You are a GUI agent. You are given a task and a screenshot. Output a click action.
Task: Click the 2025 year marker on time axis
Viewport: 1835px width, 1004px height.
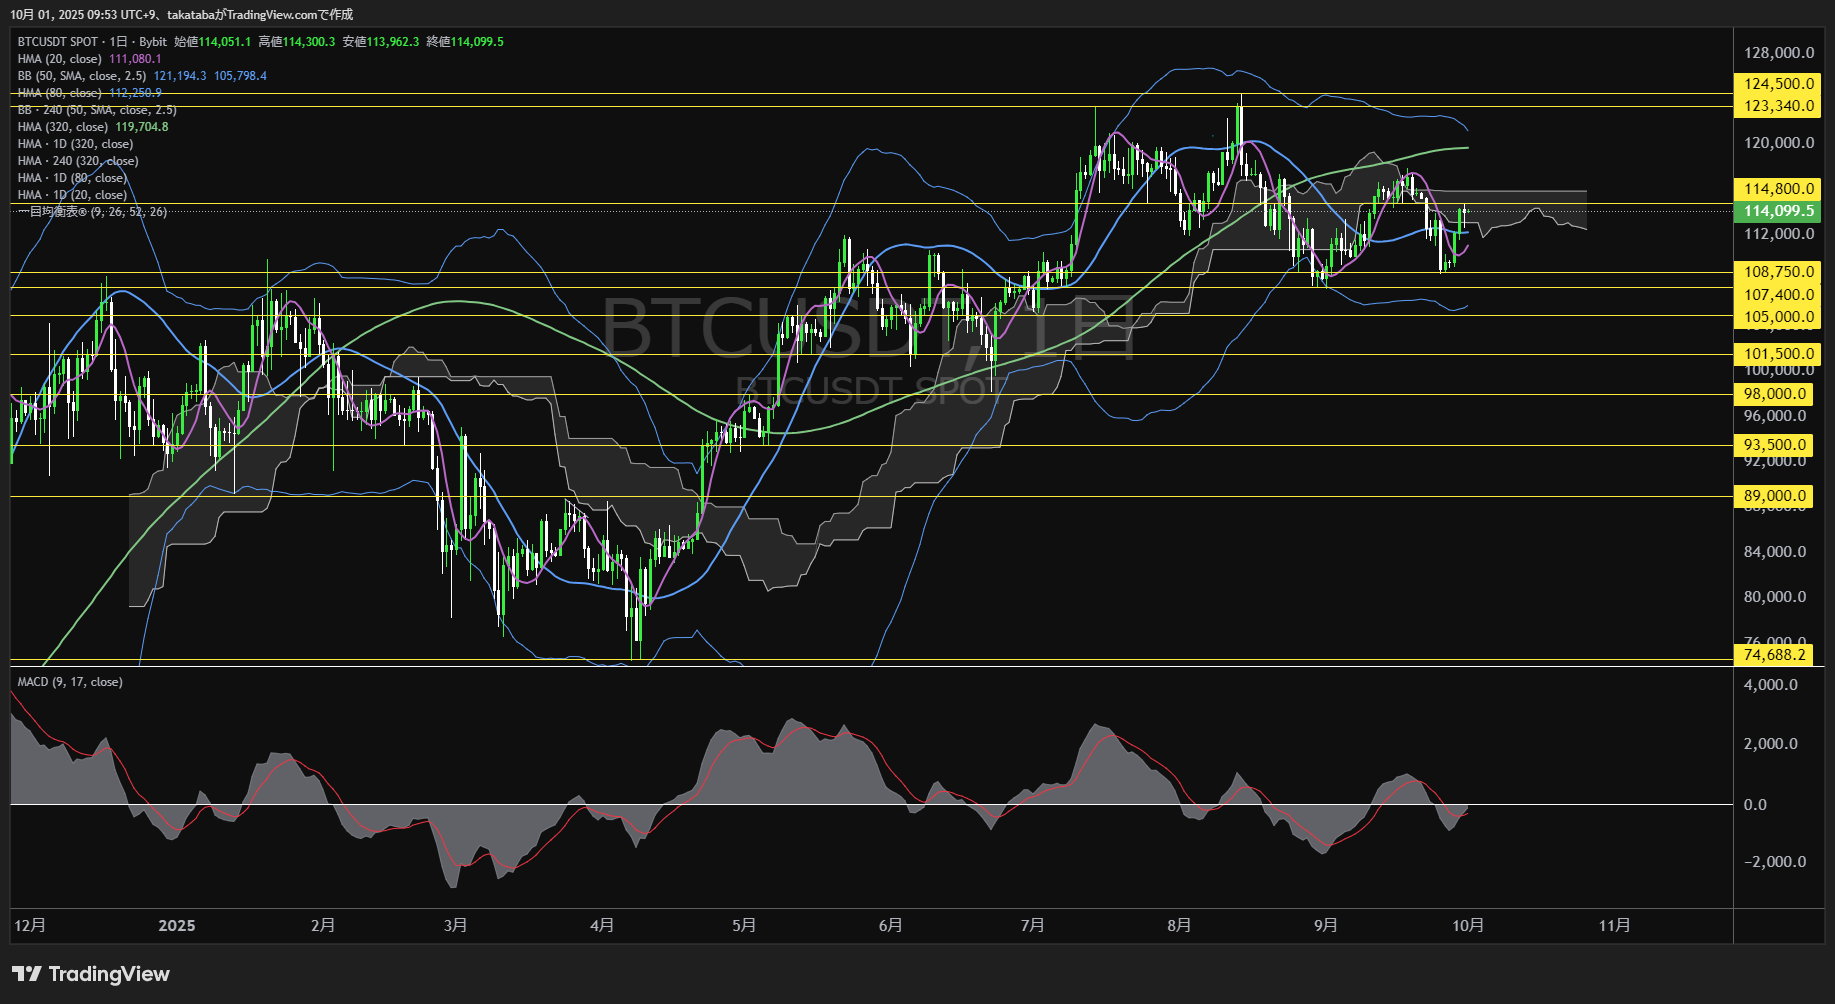pyautogui.click(x=177, y=926)
